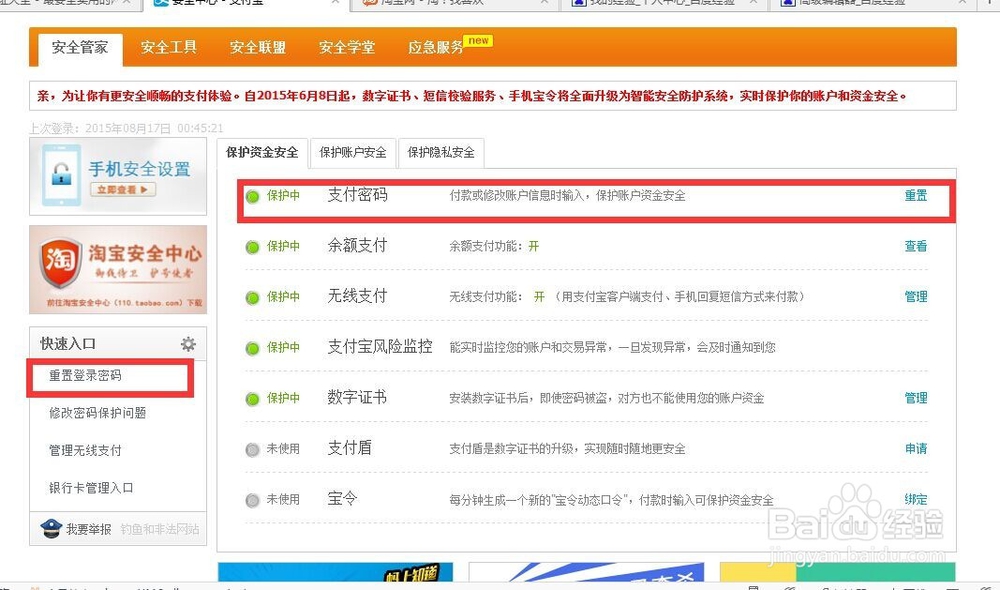Click green status dot for 支付密码
The image size is (1000, 590).
click(x=253, y=196)
